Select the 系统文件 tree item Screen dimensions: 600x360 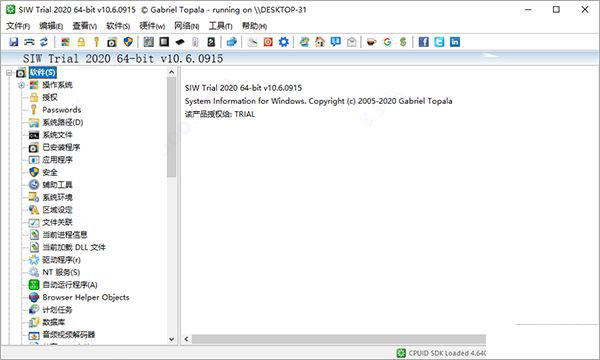coord(57,135)
